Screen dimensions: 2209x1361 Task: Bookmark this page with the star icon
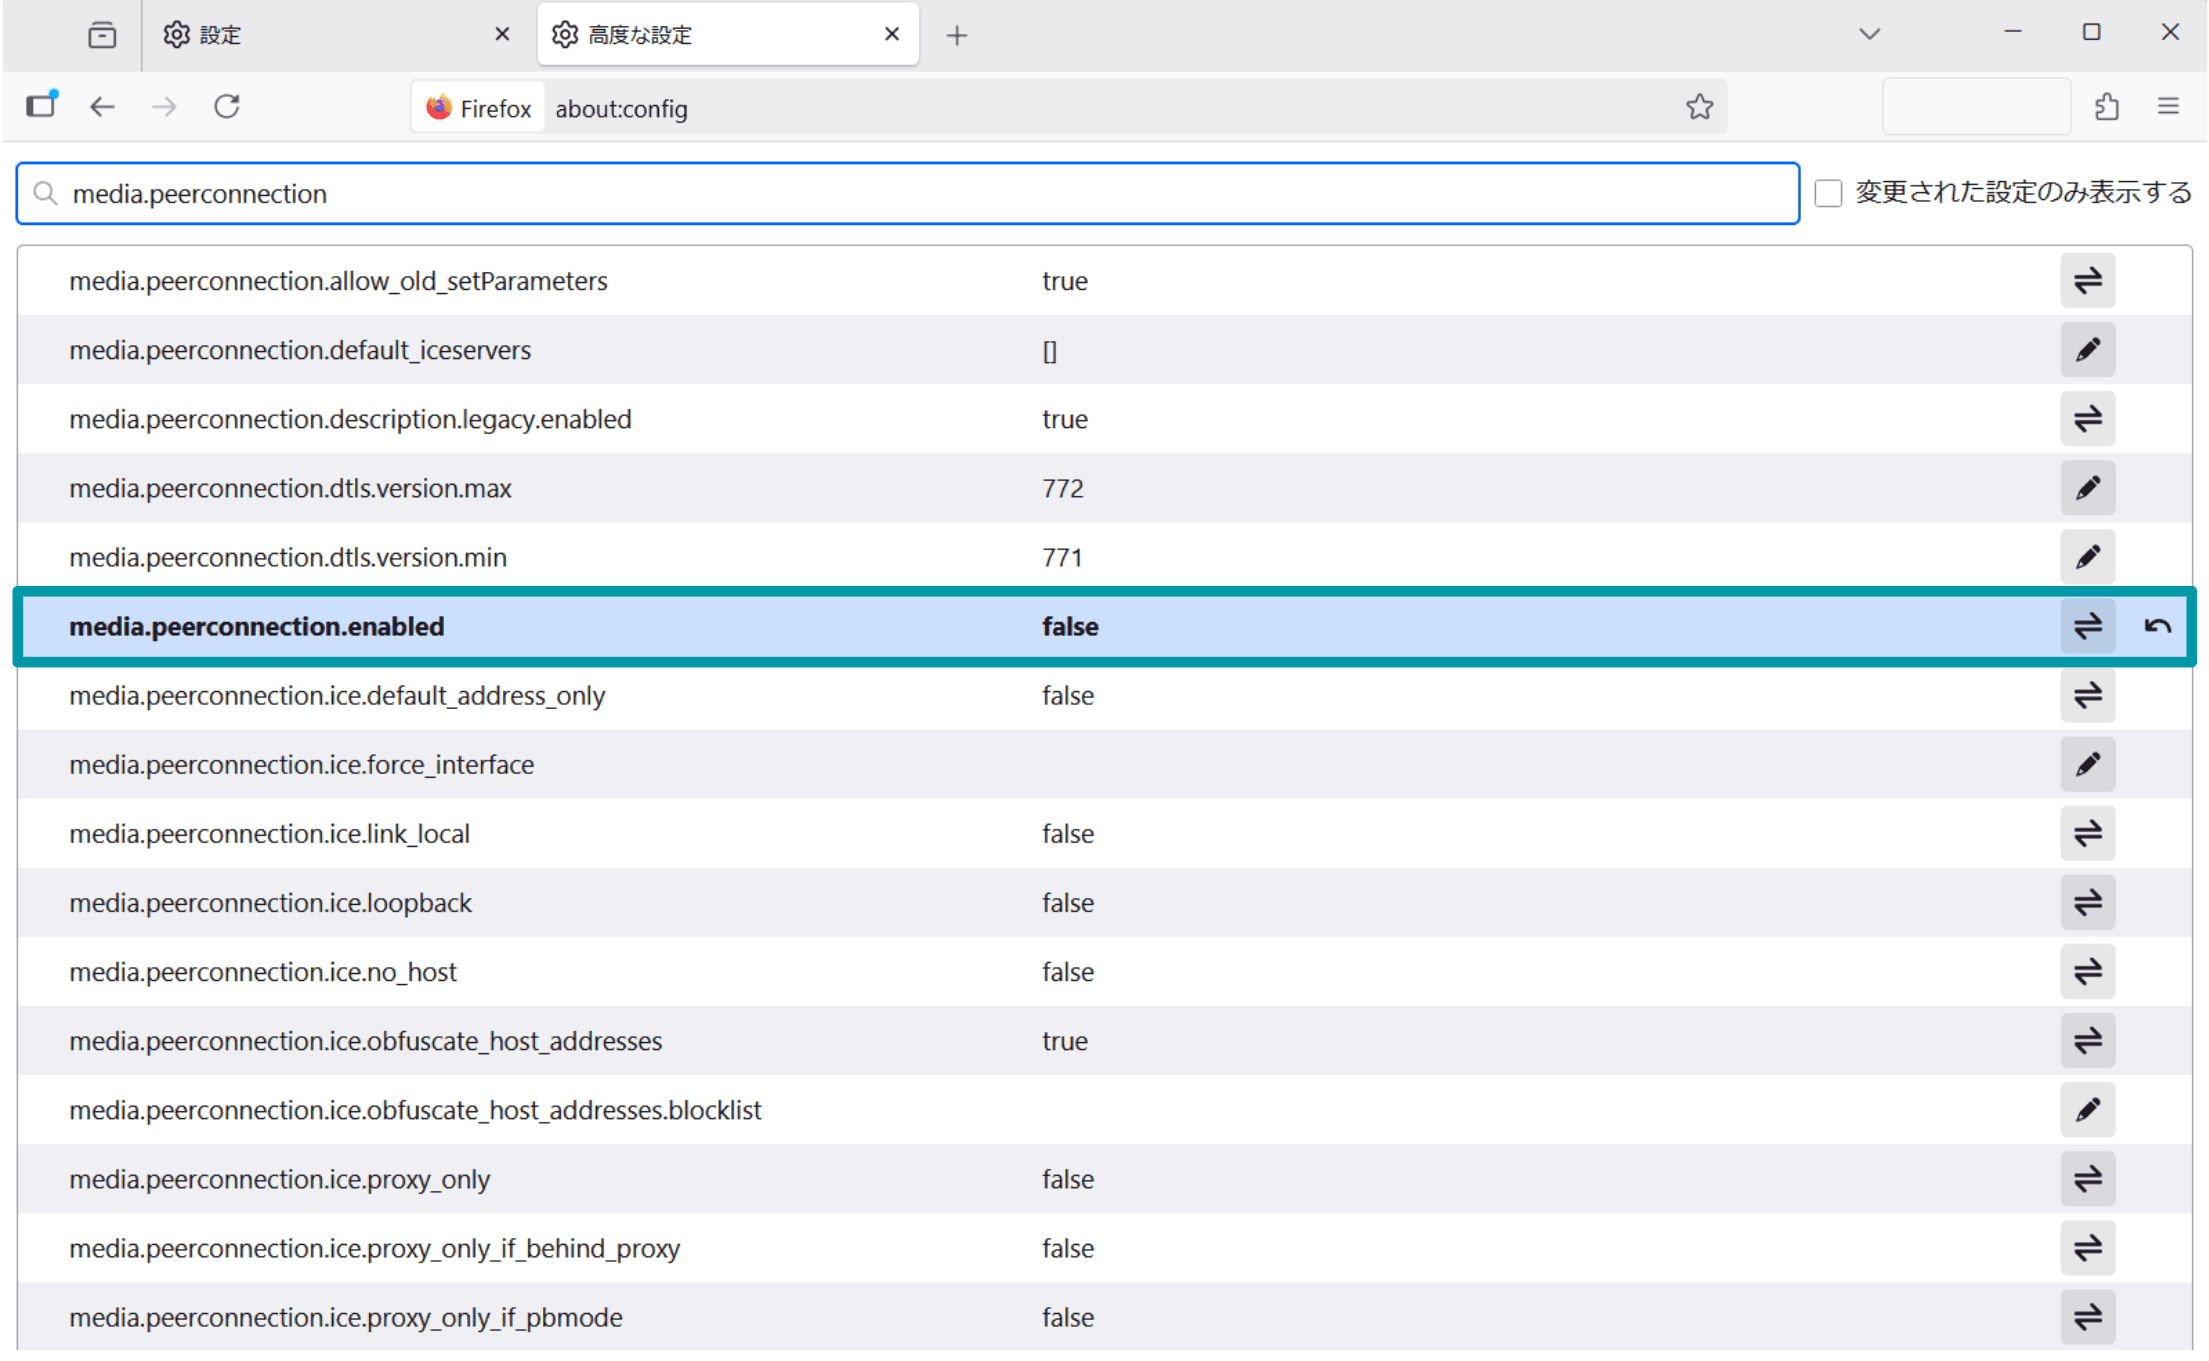click(x=1699, y=107)
